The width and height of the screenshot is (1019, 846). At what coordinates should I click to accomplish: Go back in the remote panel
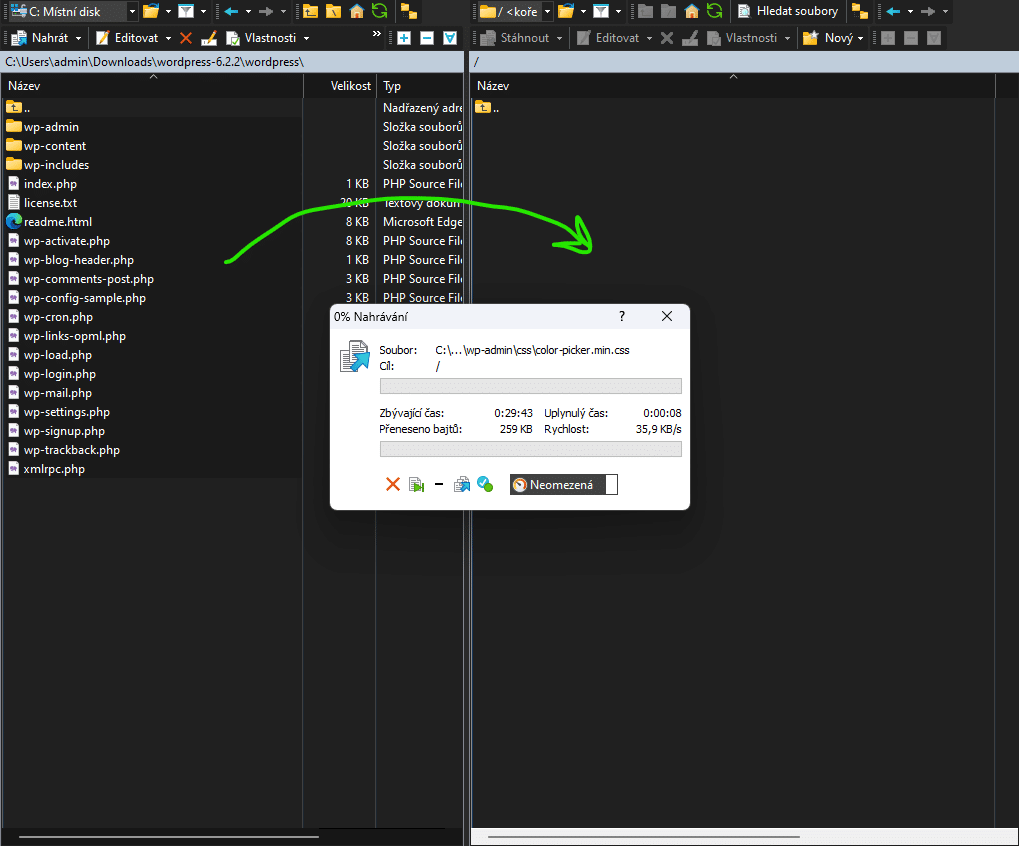[x=893, y=11]
